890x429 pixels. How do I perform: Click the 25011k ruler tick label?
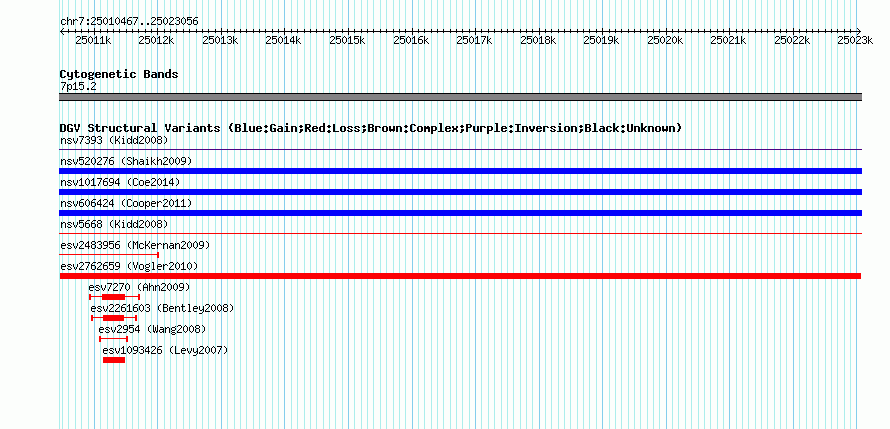click(93, 41)
